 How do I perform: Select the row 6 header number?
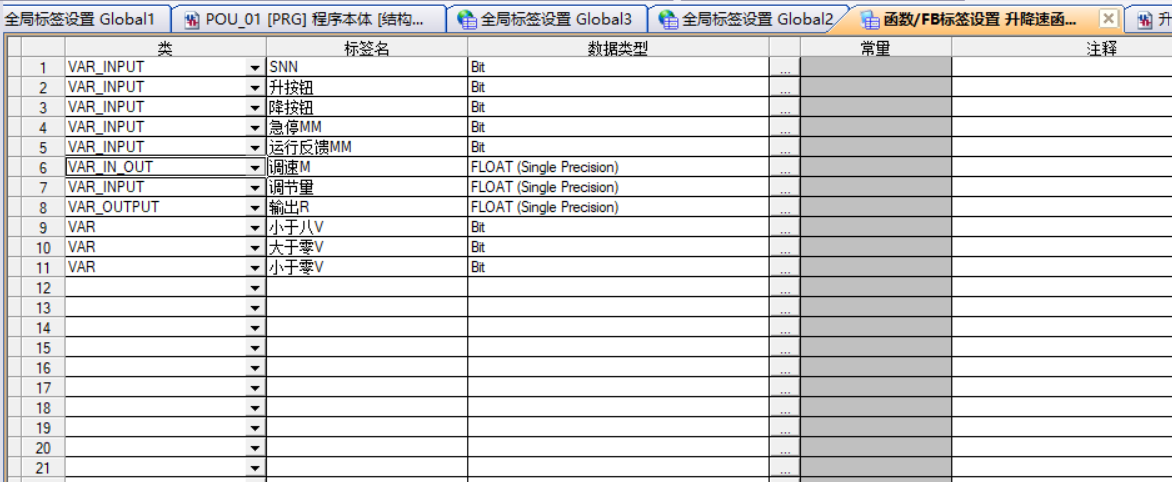(x=43, y=168)
